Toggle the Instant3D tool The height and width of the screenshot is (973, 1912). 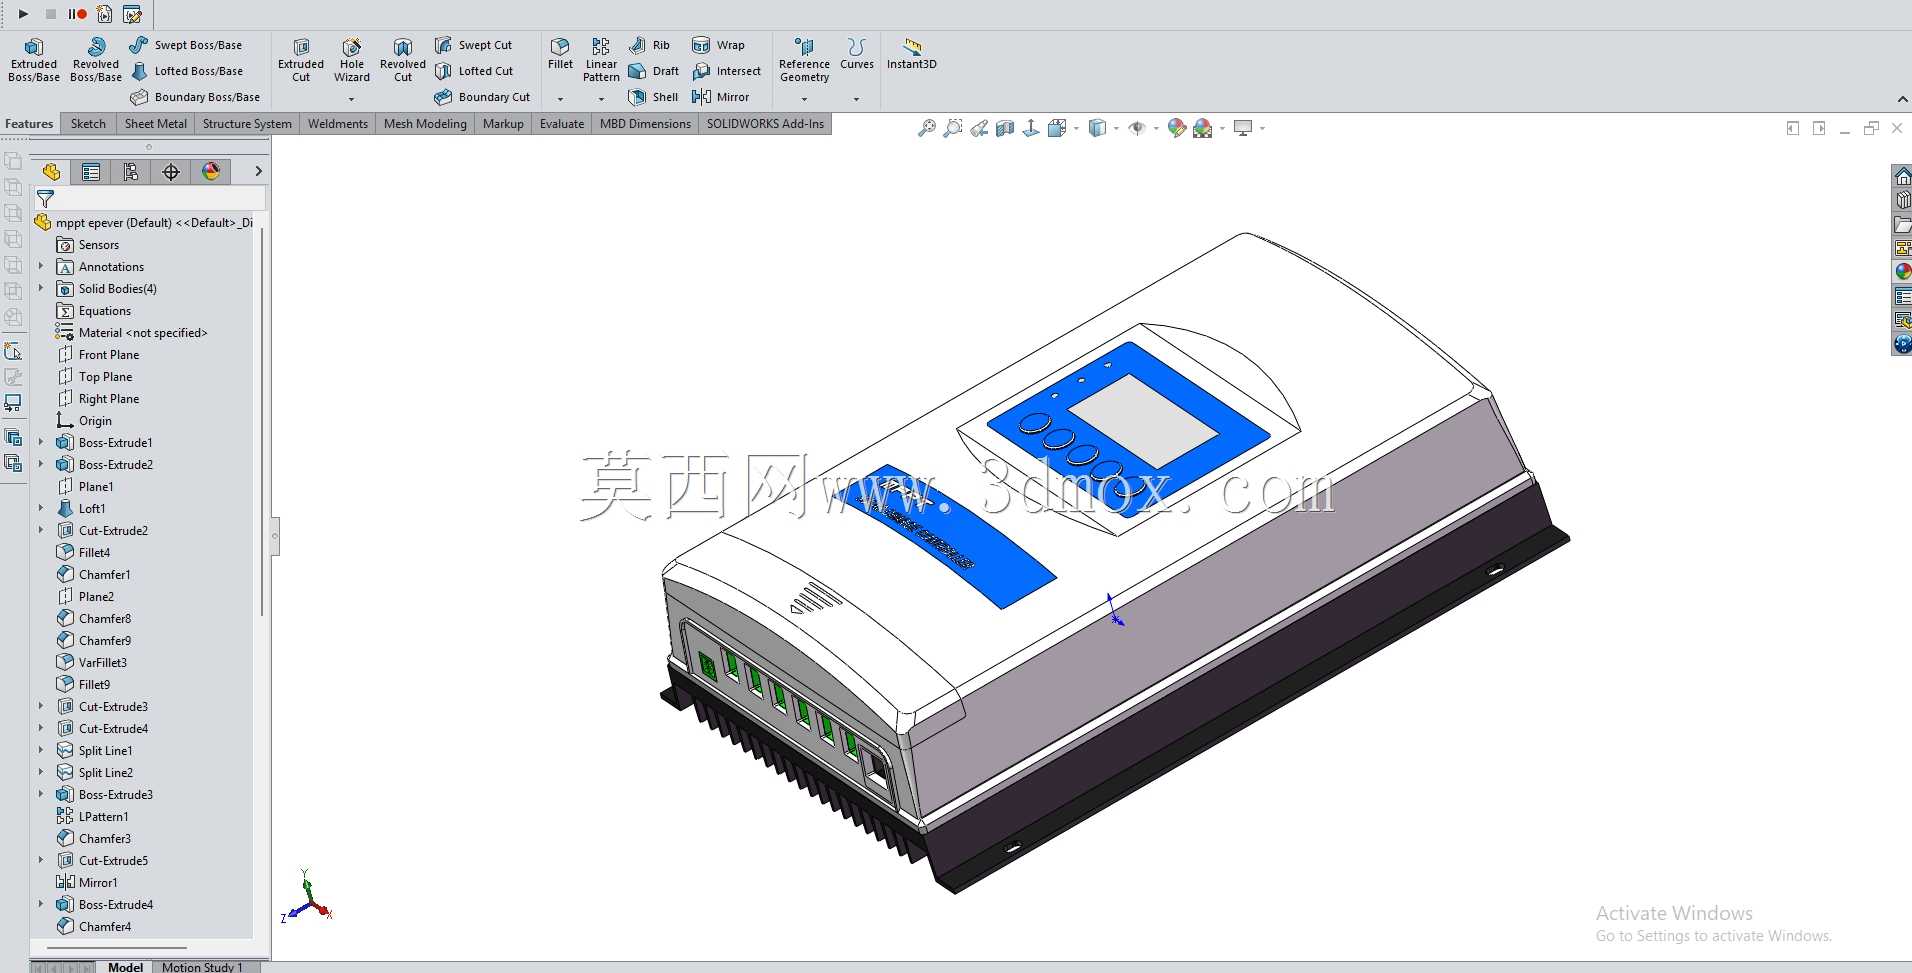(911, 54)
